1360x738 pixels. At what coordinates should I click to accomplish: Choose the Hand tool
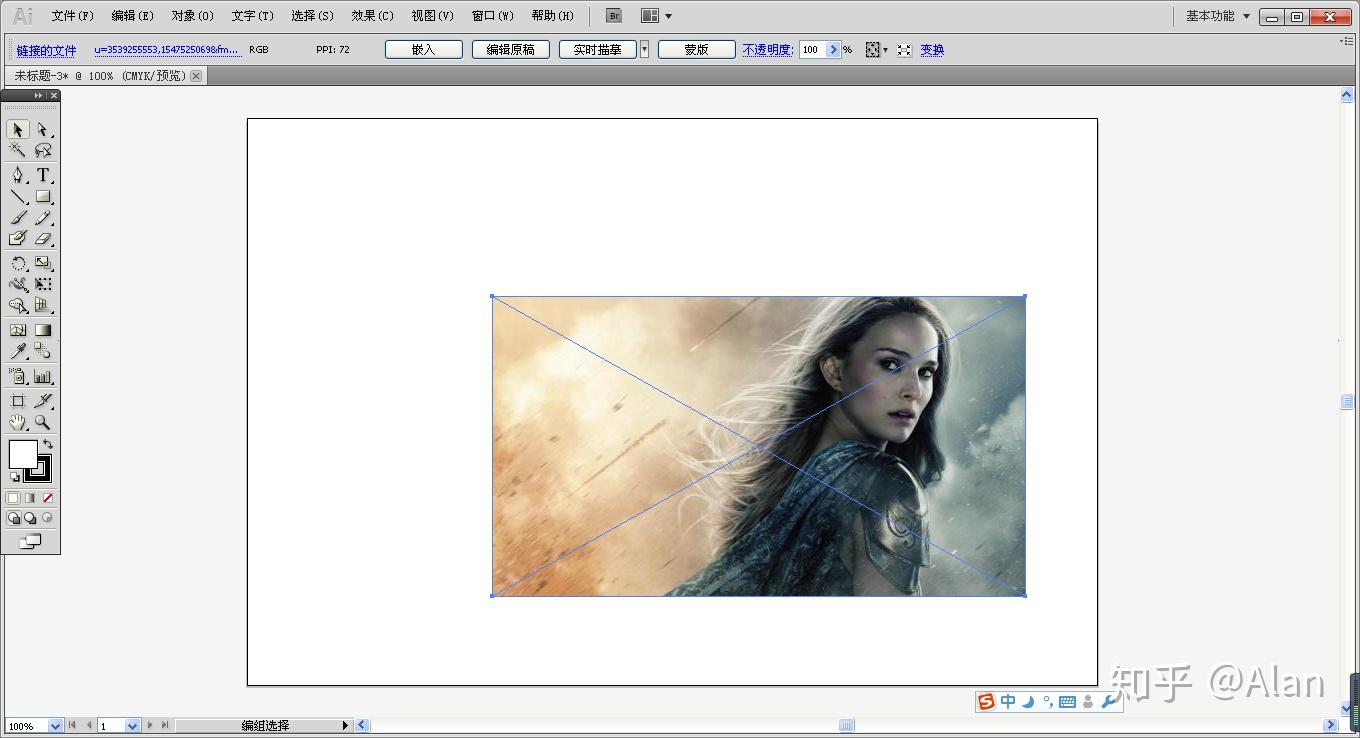click(x=17, y=423)
